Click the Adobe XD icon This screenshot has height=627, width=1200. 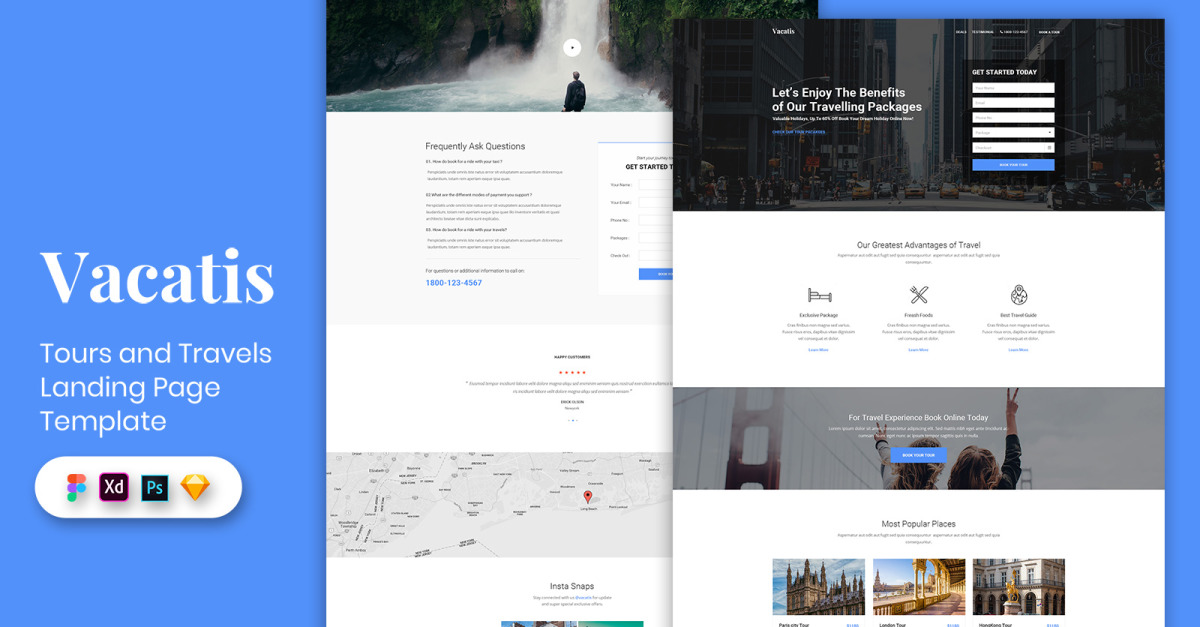[115, 488]
